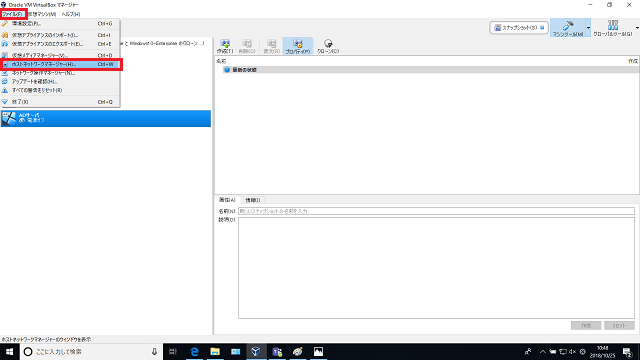Click the クローン(C) sheep icon
This screenshot has width=640, height=360.
pos(328,46)
